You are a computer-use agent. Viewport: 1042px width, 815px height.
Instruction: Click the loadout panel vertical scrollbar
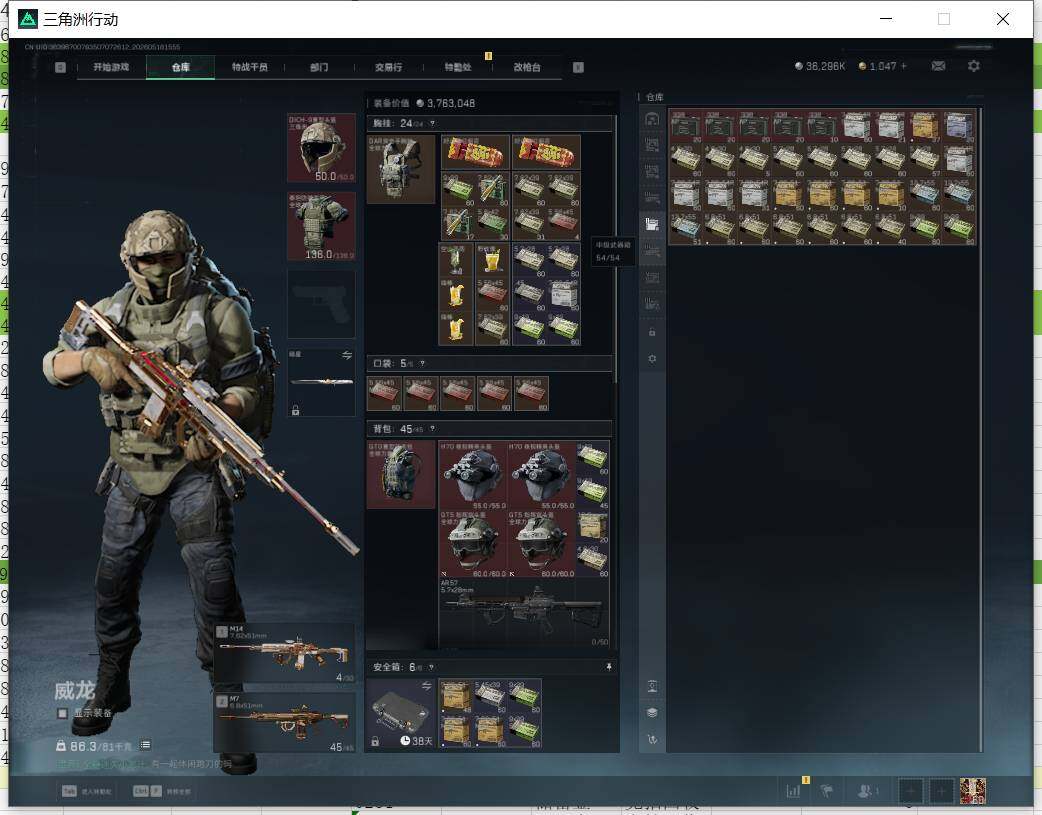pos(616,249)
